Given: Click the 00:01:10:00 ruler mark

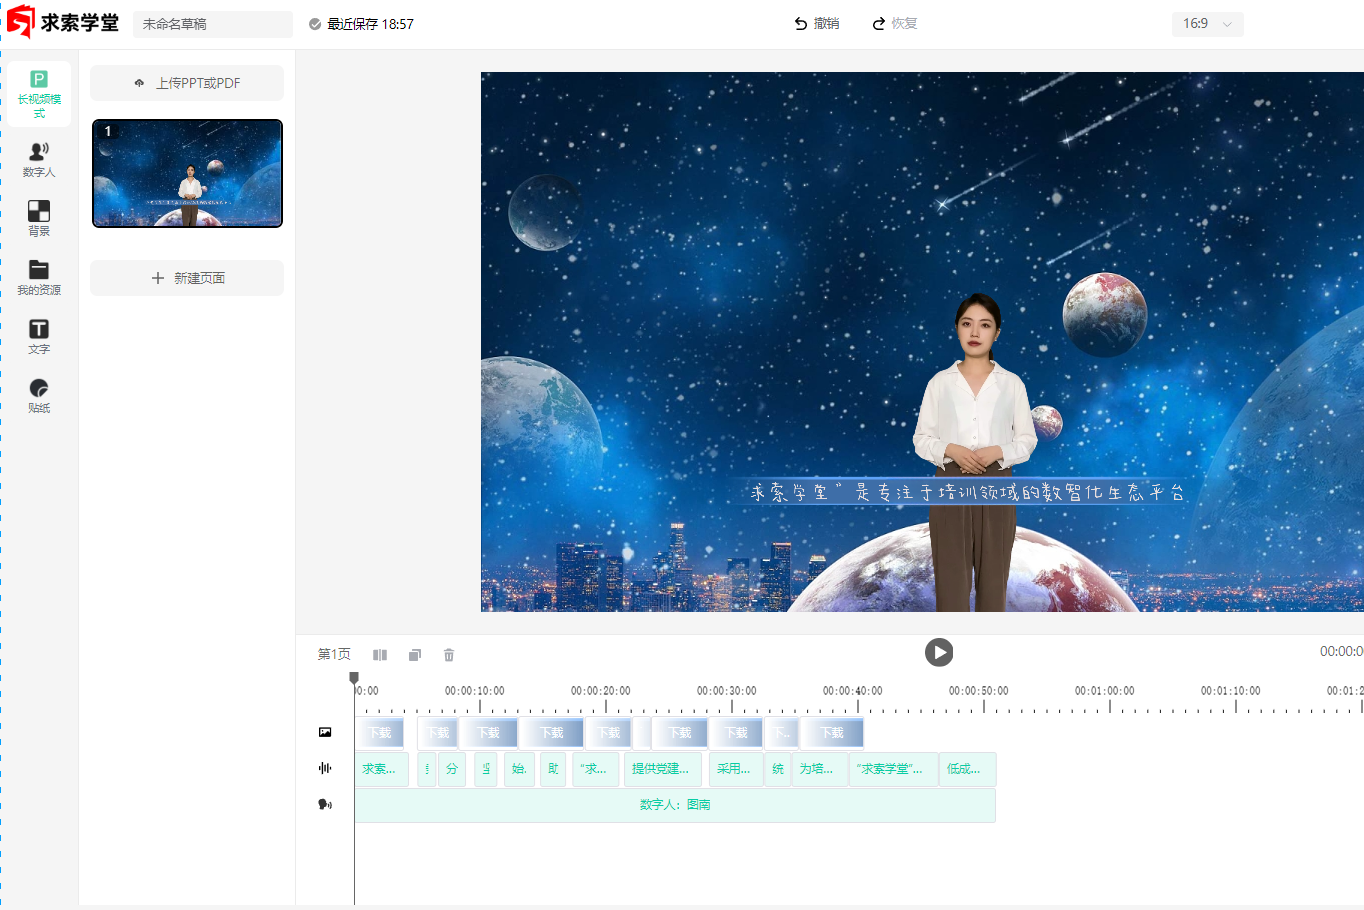Looking at the screenshot, I should click(1231, 691).
